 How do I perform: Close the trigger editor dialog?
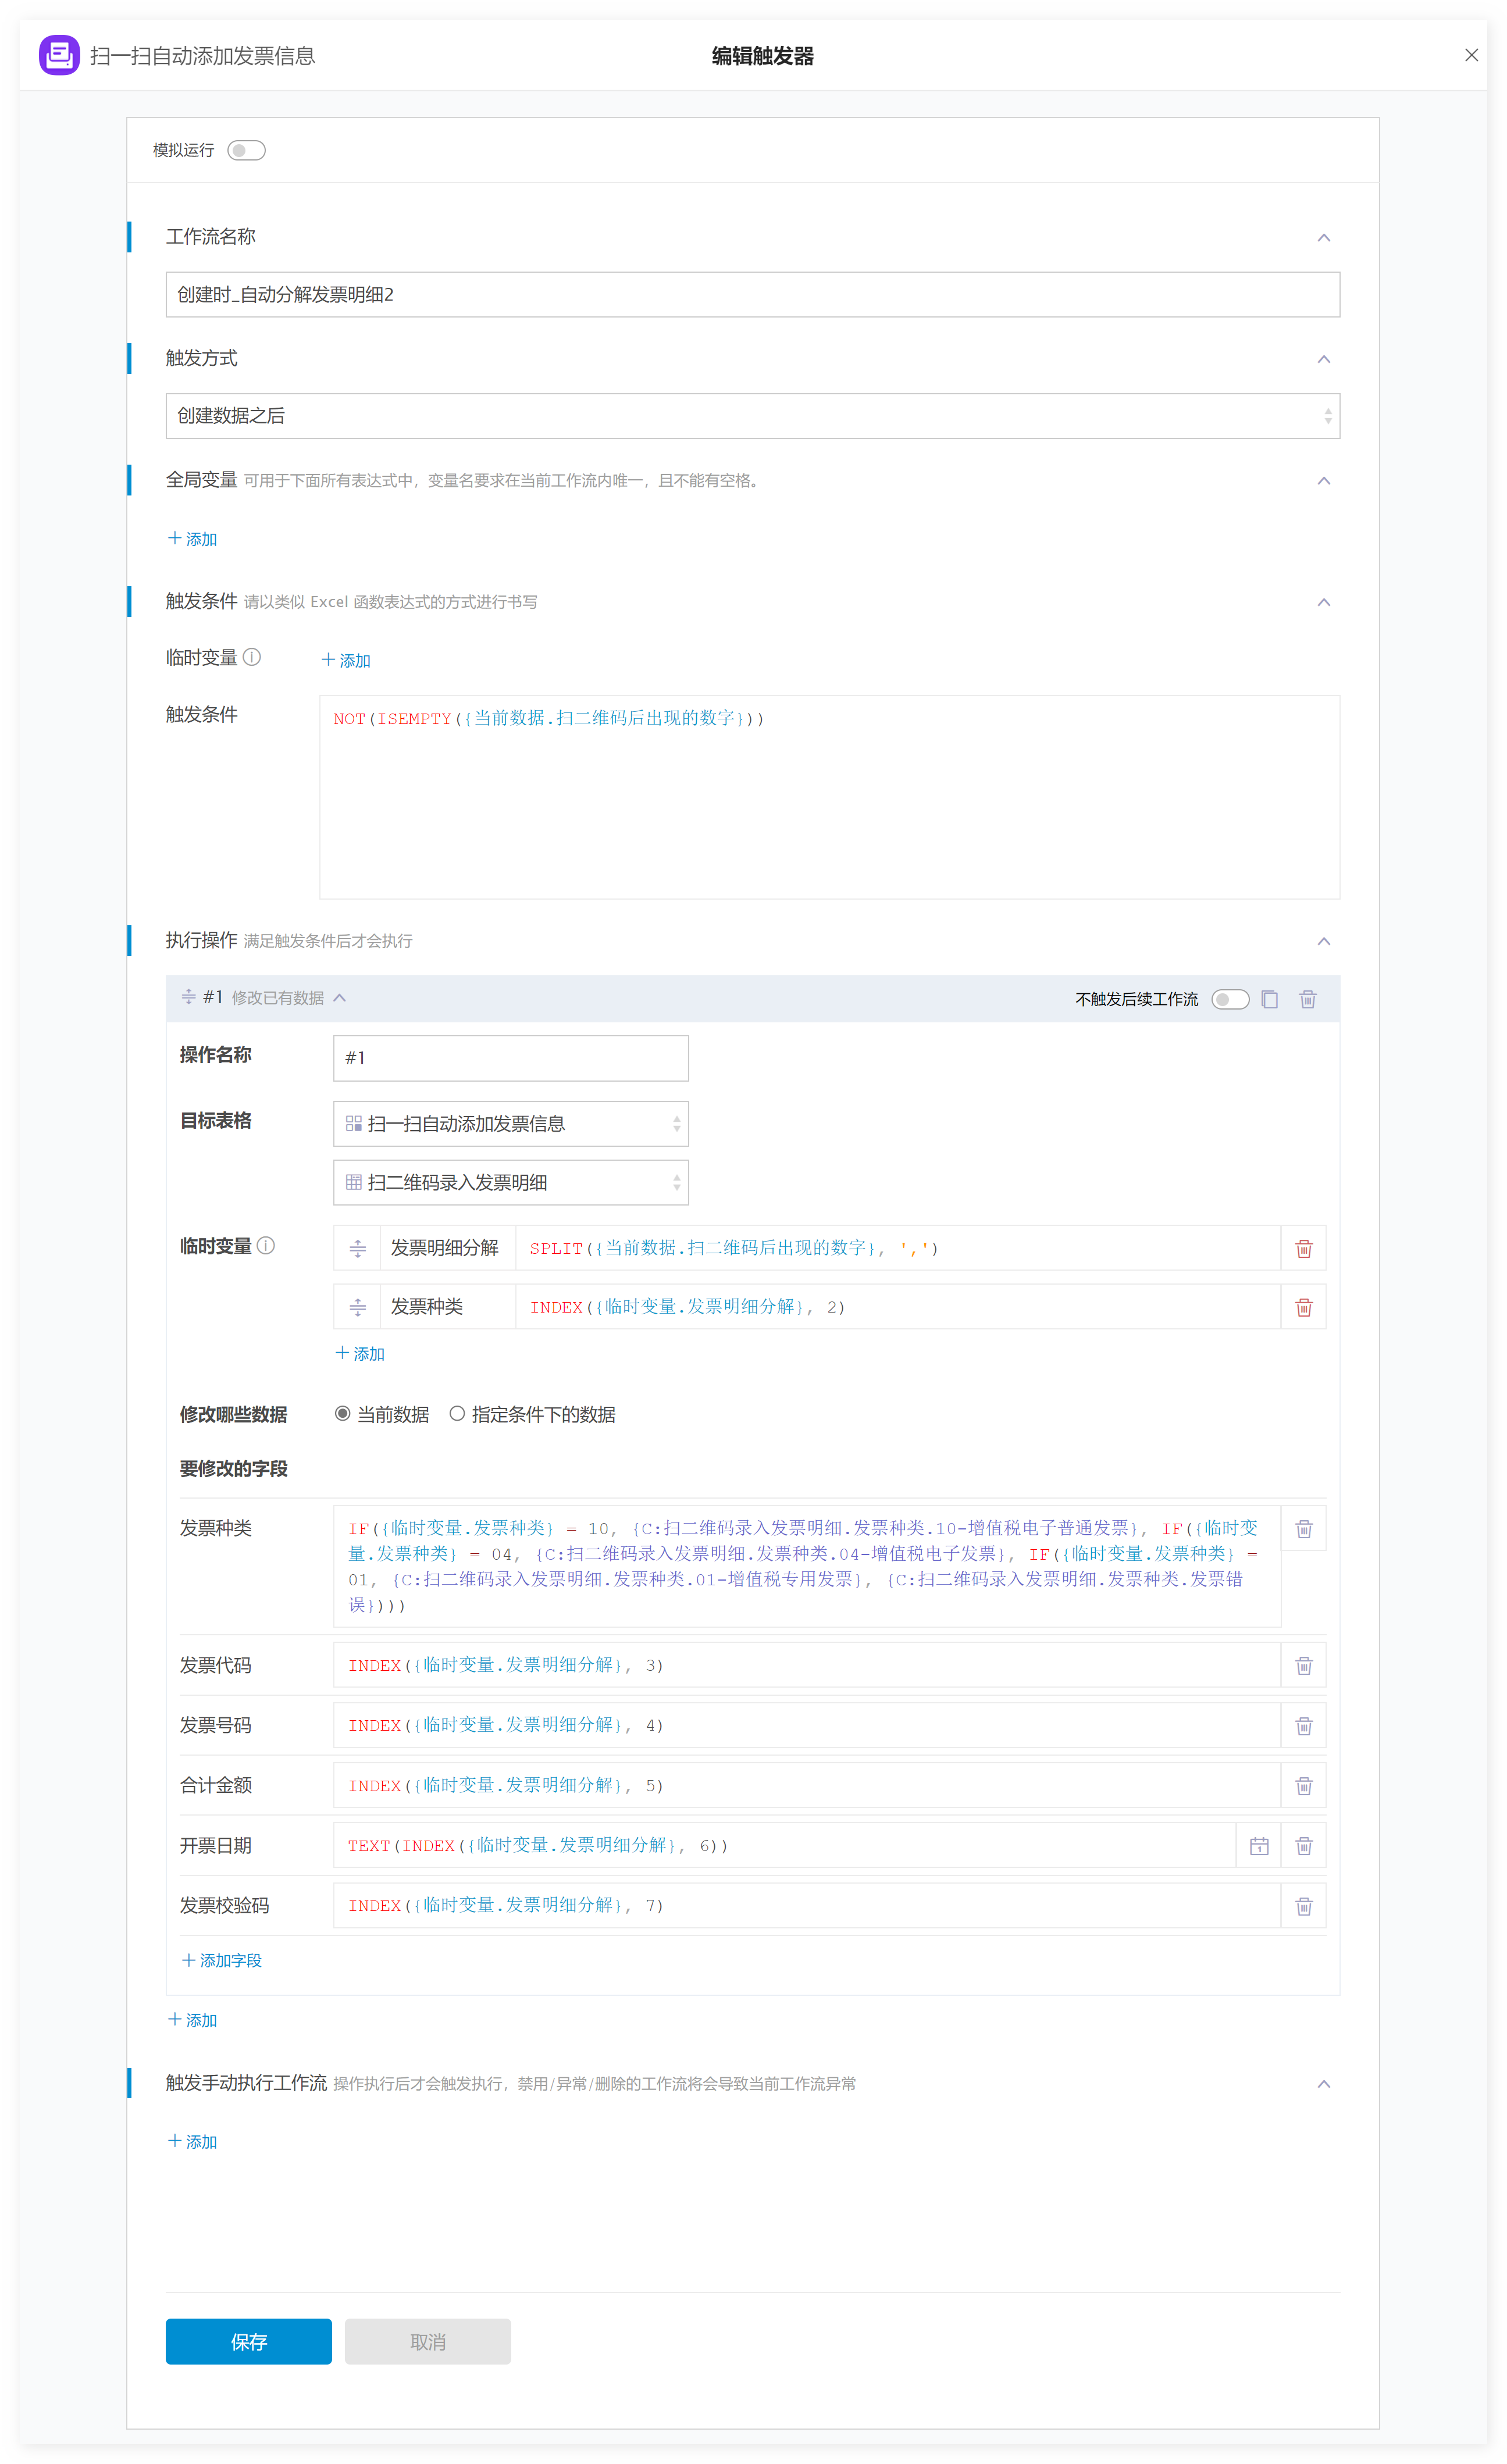pyautogui.click(x=1471, y=55)
